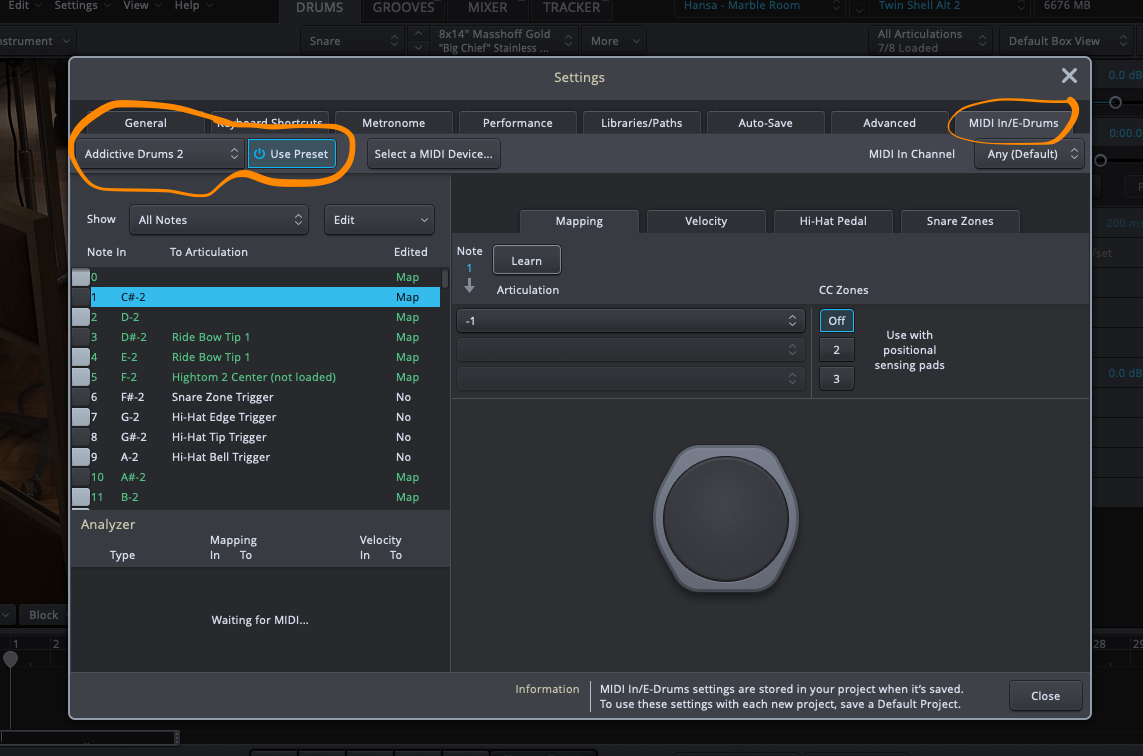Expand the MIDI In Channel dropdown
This screenshot has width=1143, height=756.
click(x=1029, y=154)
